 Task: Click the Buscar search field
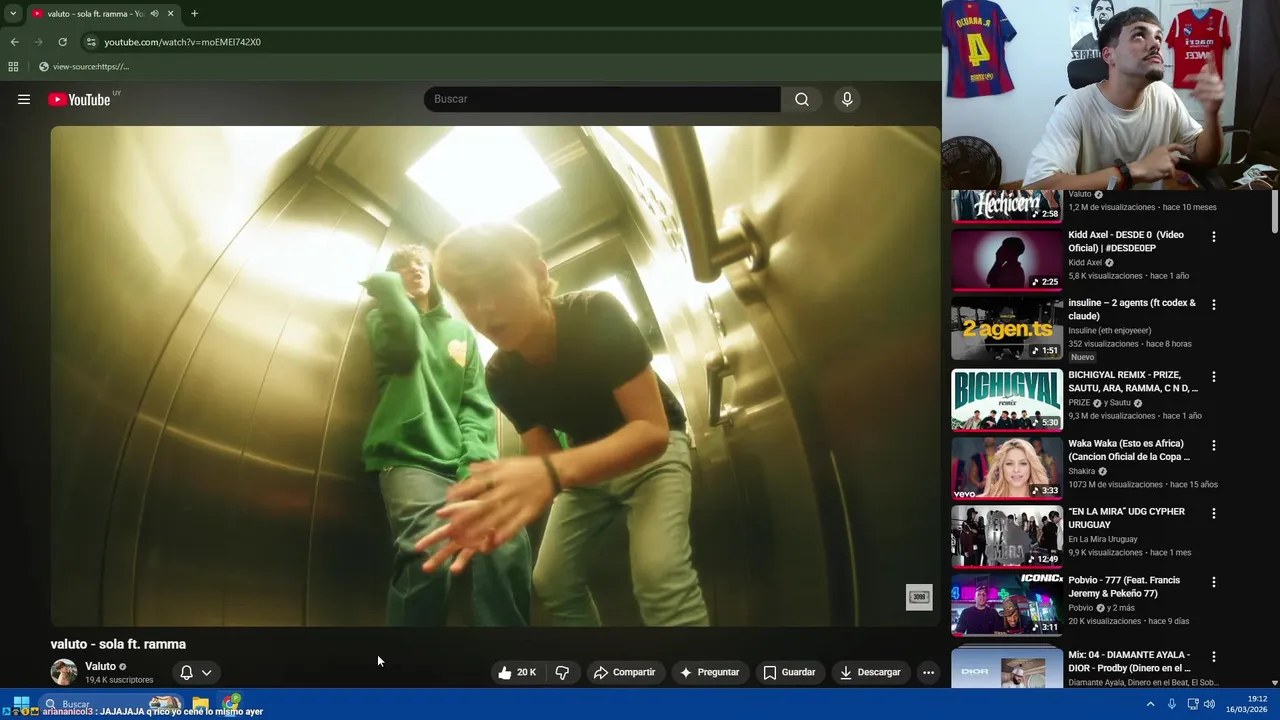(602, 99)
